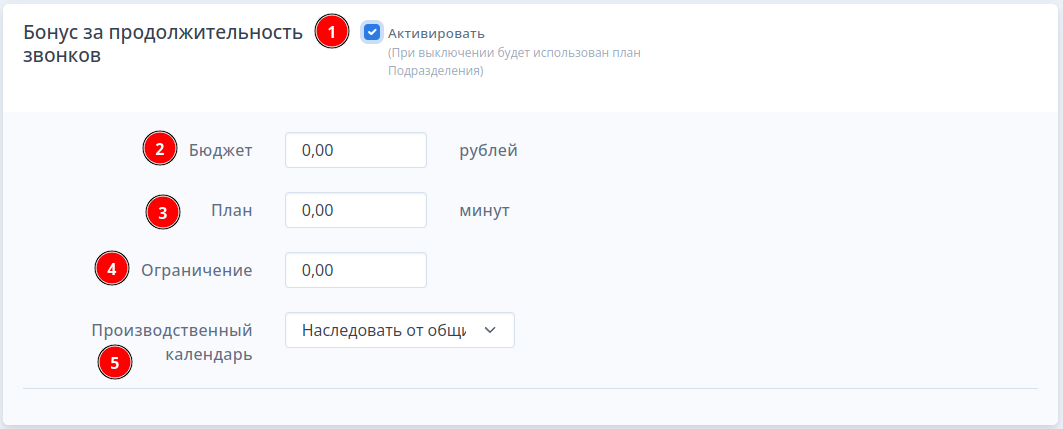Click the рублей unit text
This screenshot has height=429, width=1063.
(489, 150)
